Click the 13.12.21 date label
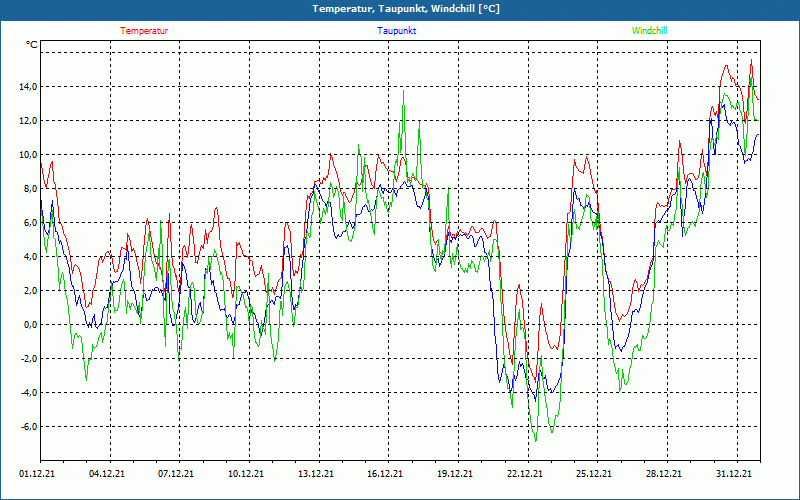Viewport: 800px width, 500px height. [x=315, y=474]
